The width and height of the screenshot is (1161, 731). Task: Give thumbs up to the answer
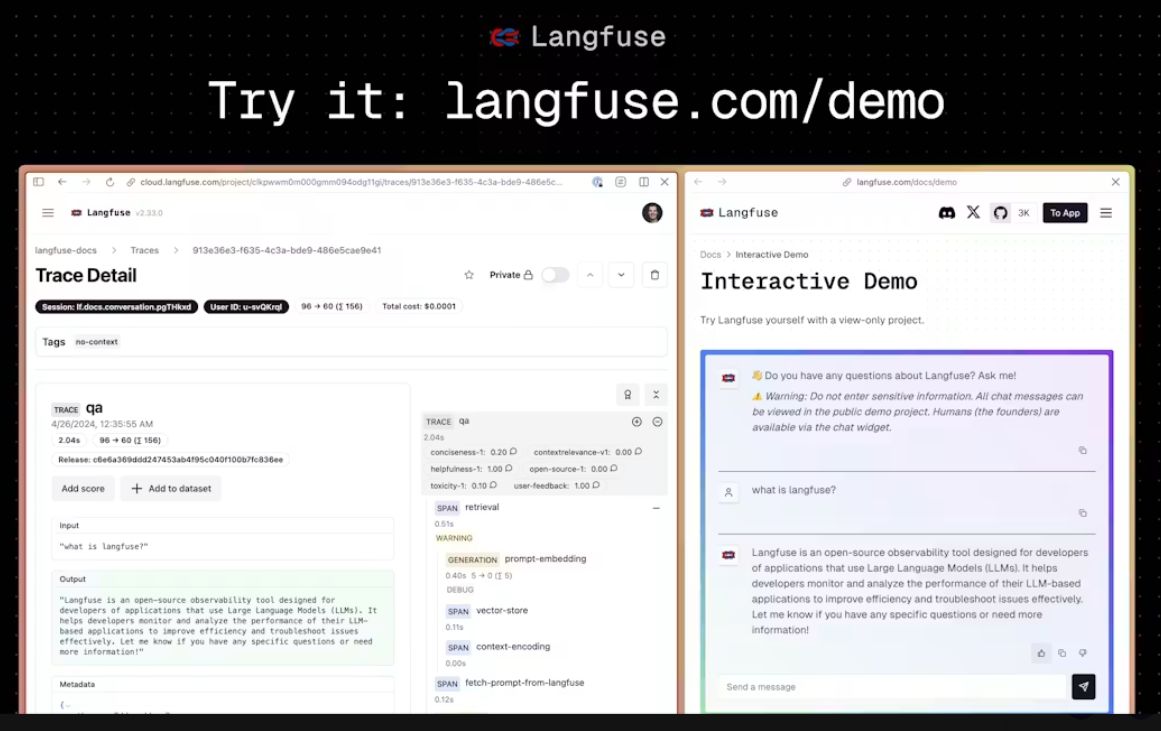[1041, 653]
